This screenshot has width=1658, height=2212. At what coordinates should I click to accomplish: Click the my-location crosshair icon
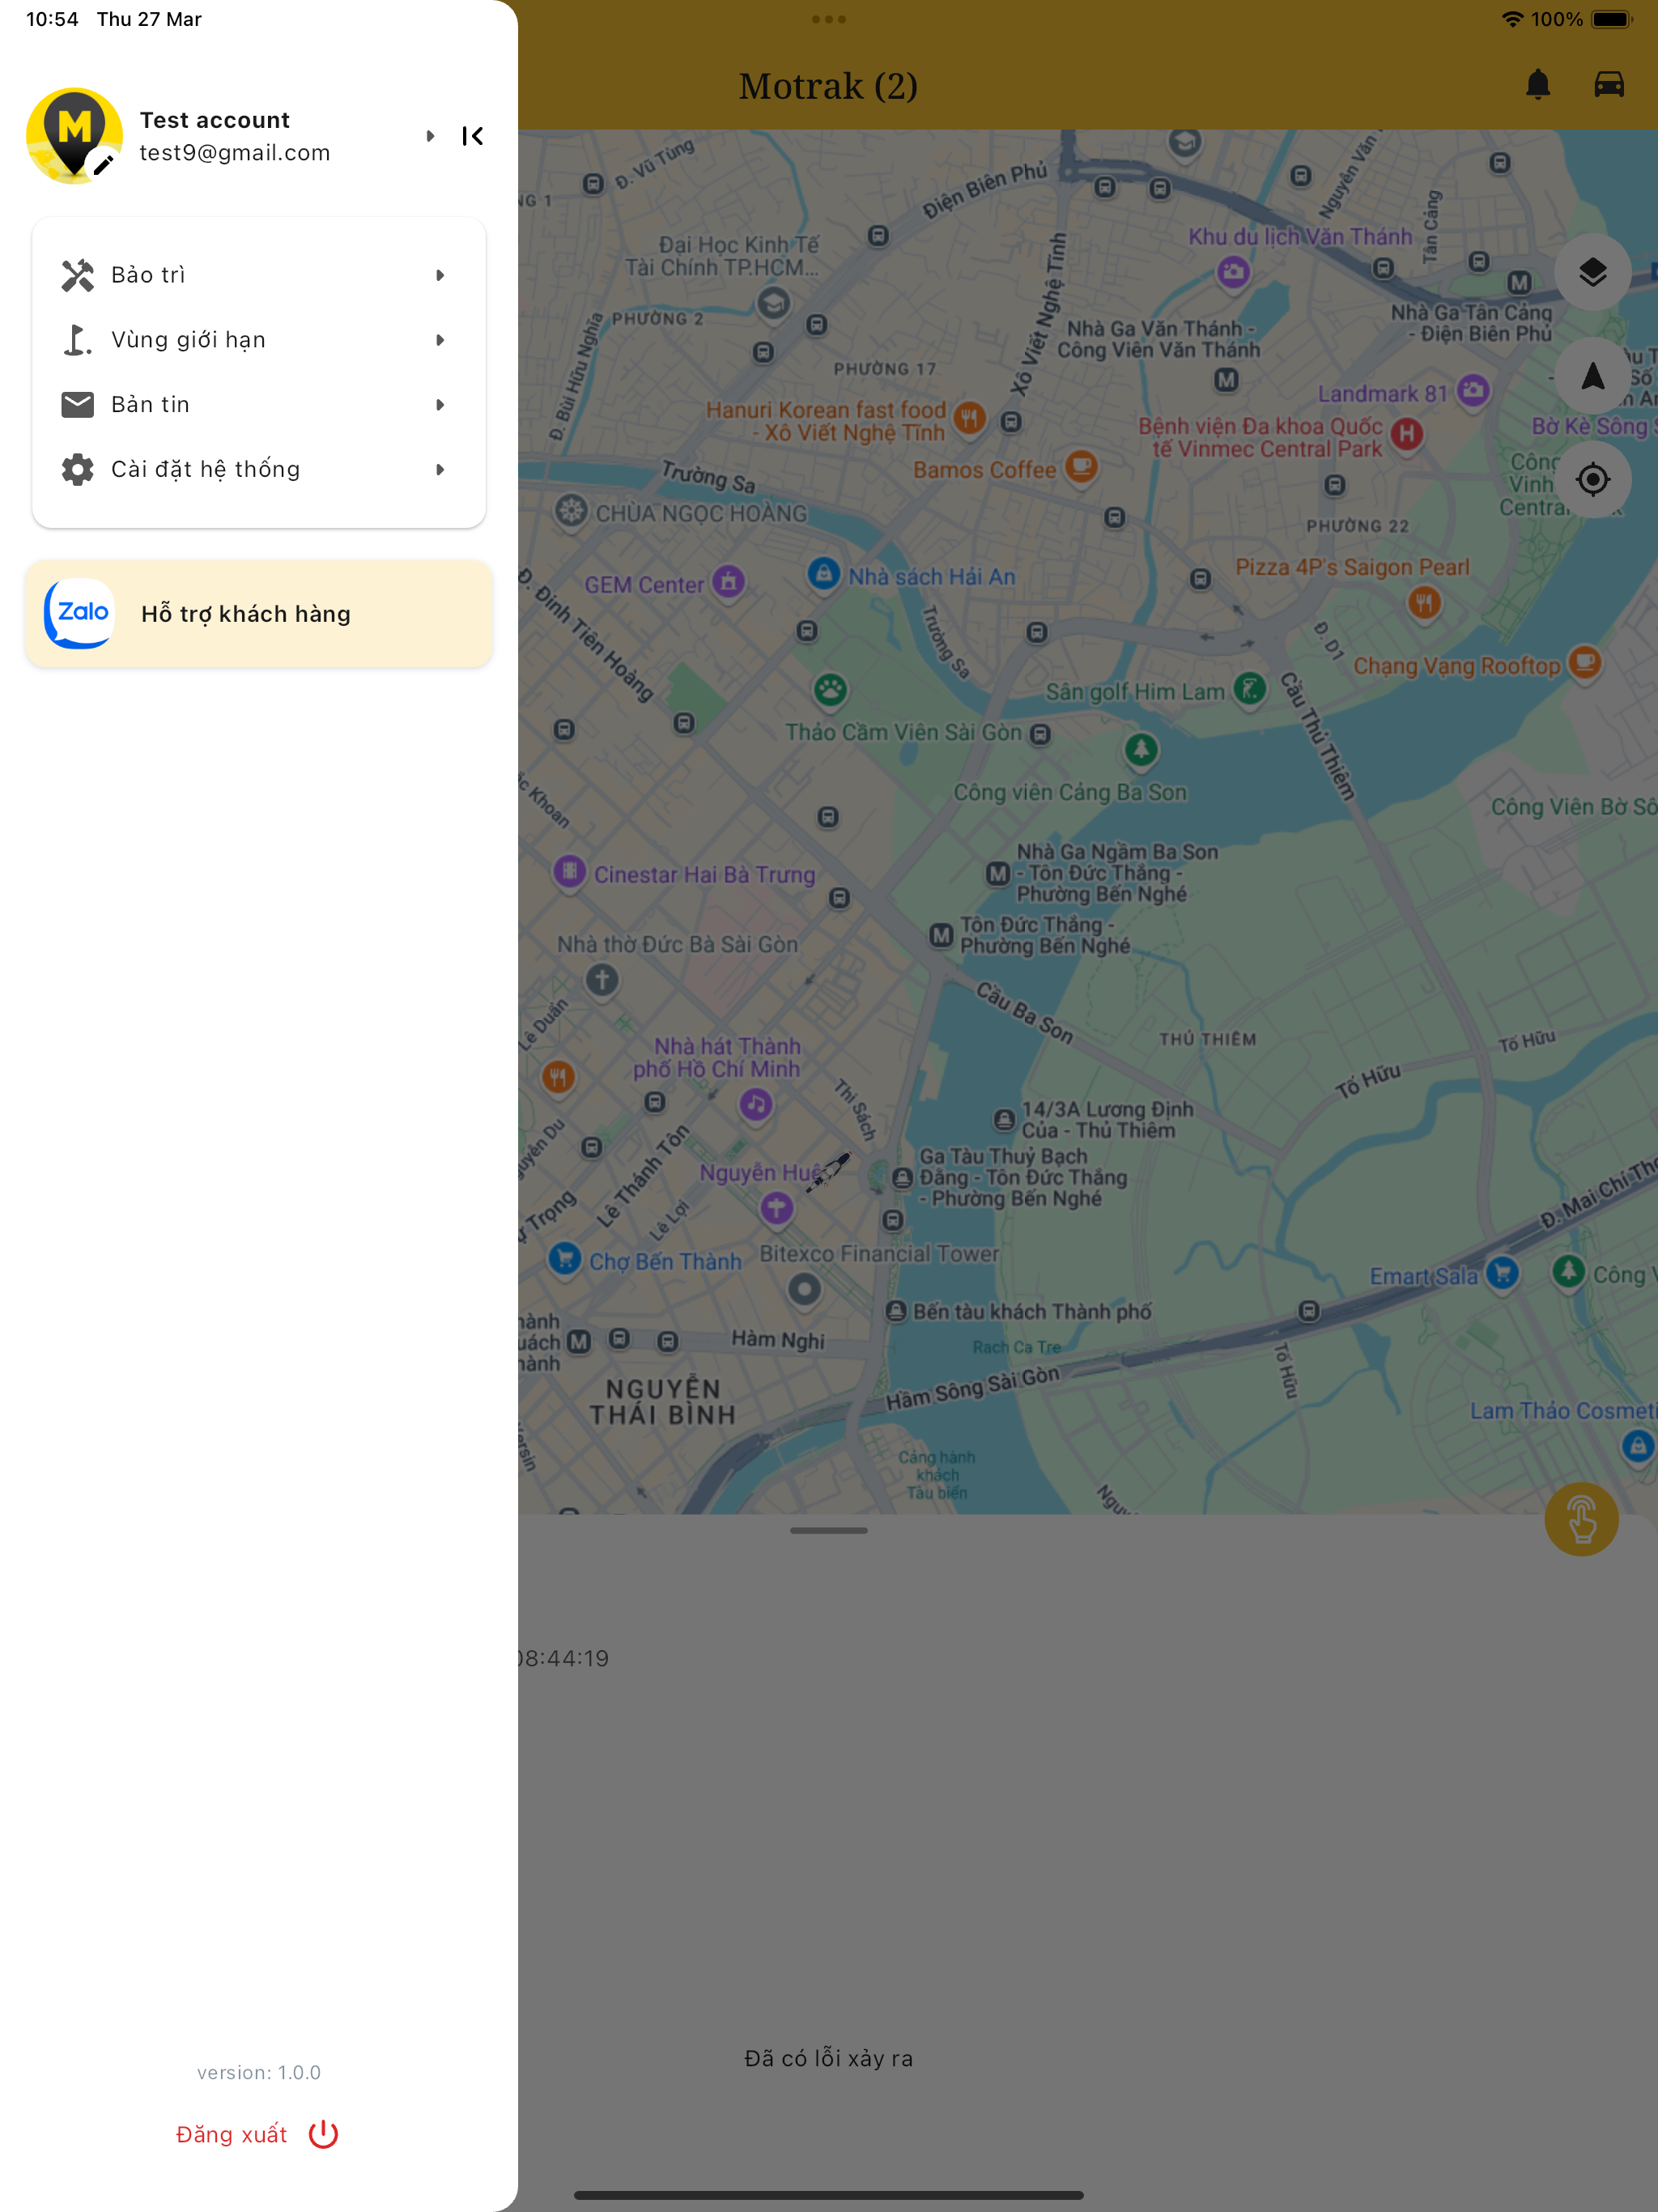1592,479
